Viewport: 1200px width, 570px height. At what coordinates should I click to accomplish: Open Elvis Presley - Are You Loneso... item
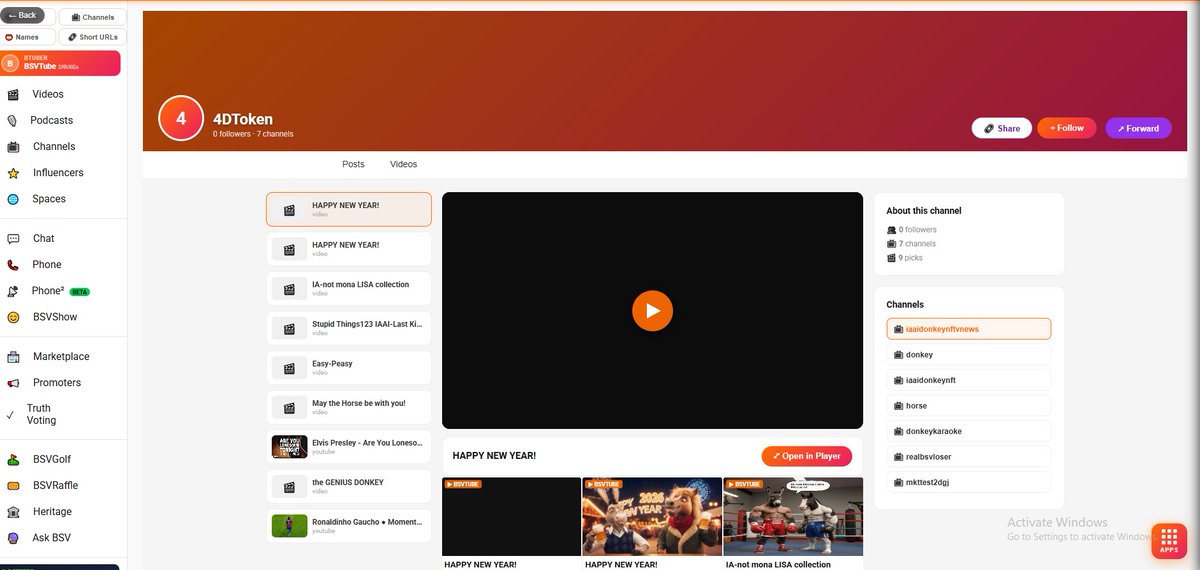[x=349, y=447]
